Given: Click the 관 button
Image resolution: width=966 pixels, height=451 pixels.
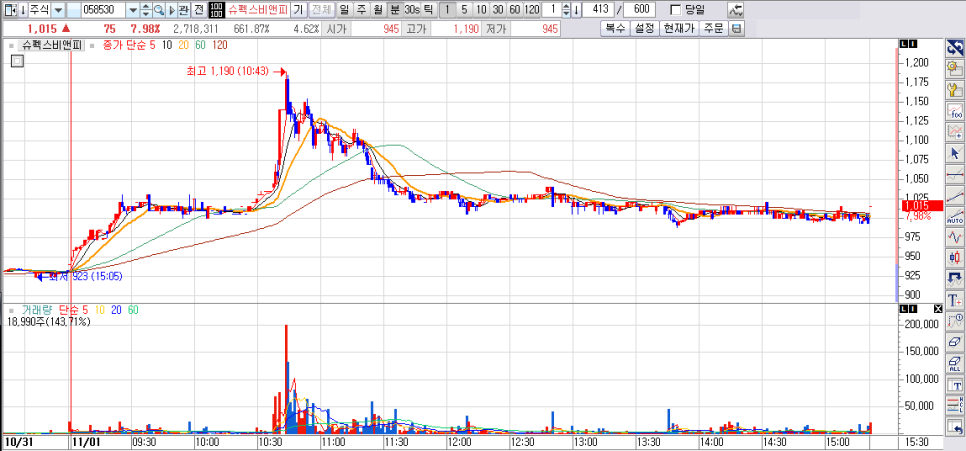Looking at the screenshot, I should click(x=184, y=10).
